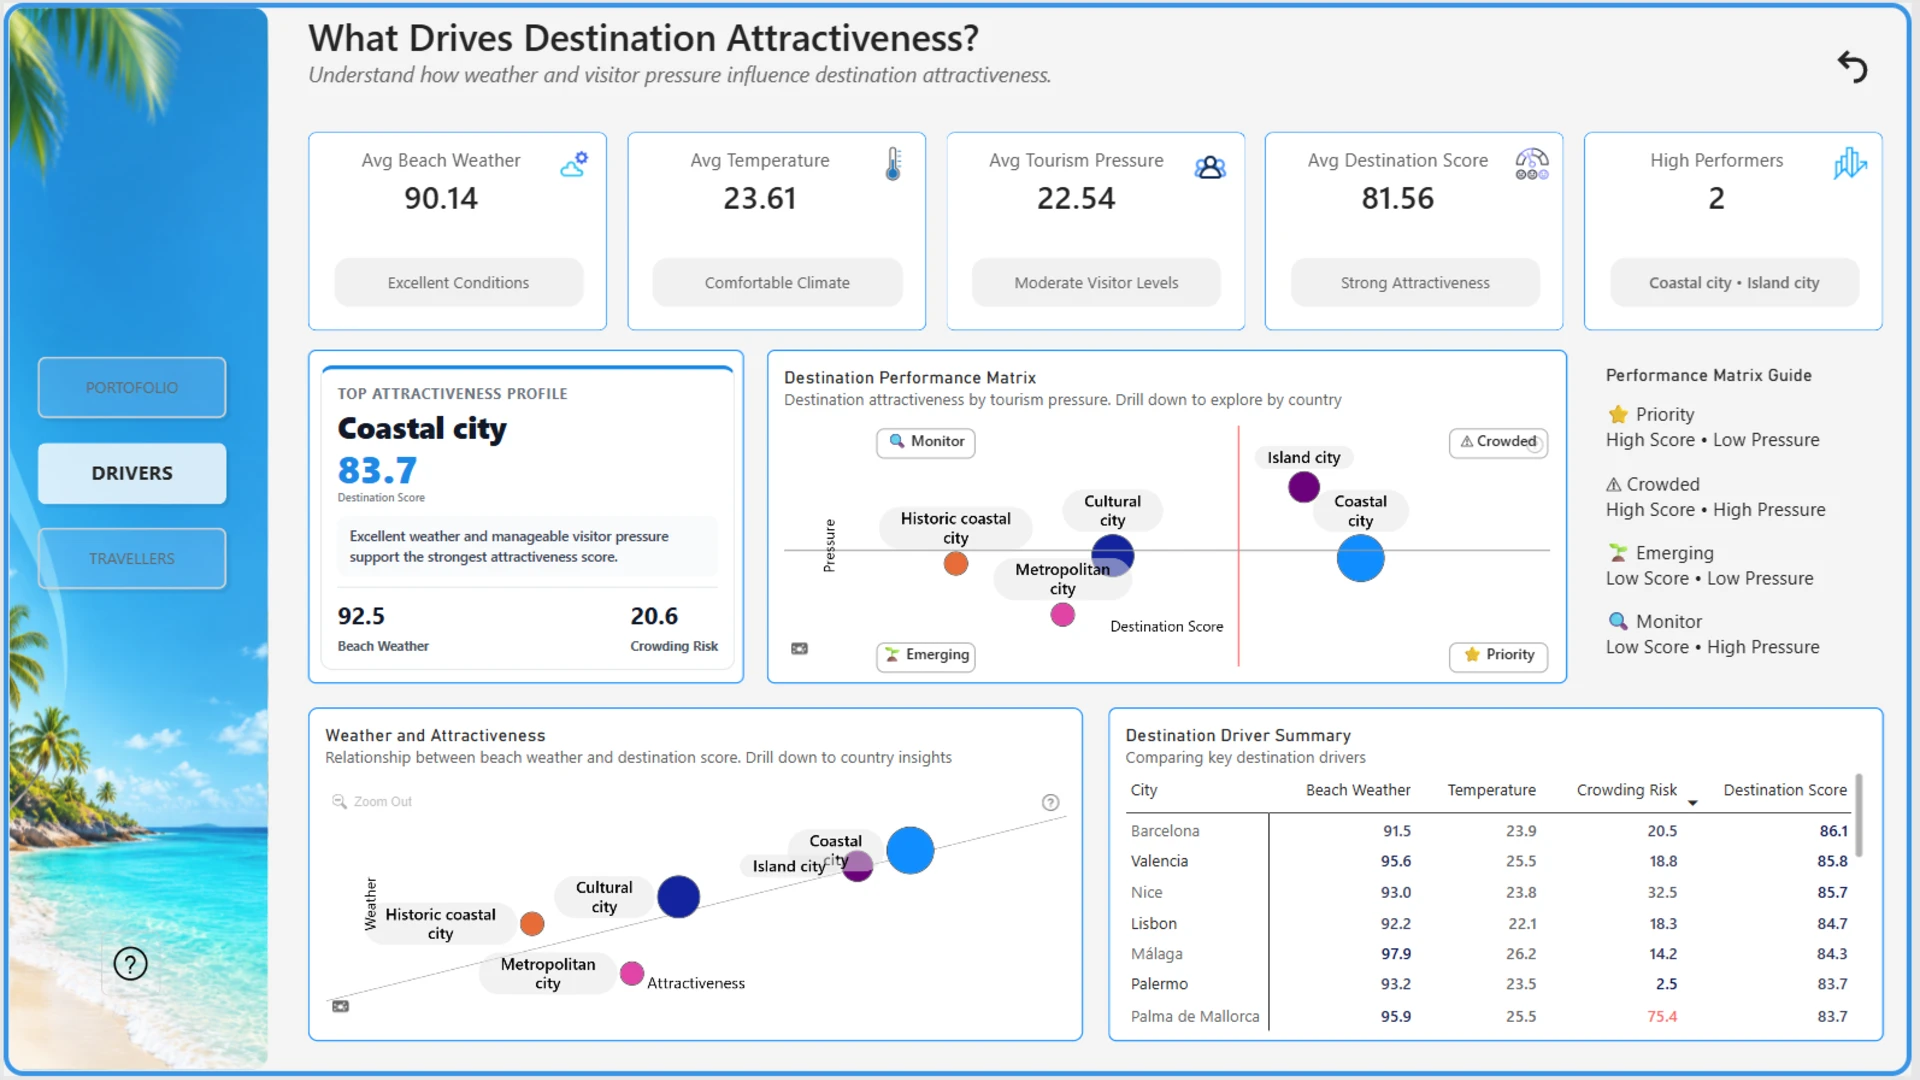Screen dimensions: 1920x1080
Task: Click the Monitor quadrant button
Action: pos(926,442)
